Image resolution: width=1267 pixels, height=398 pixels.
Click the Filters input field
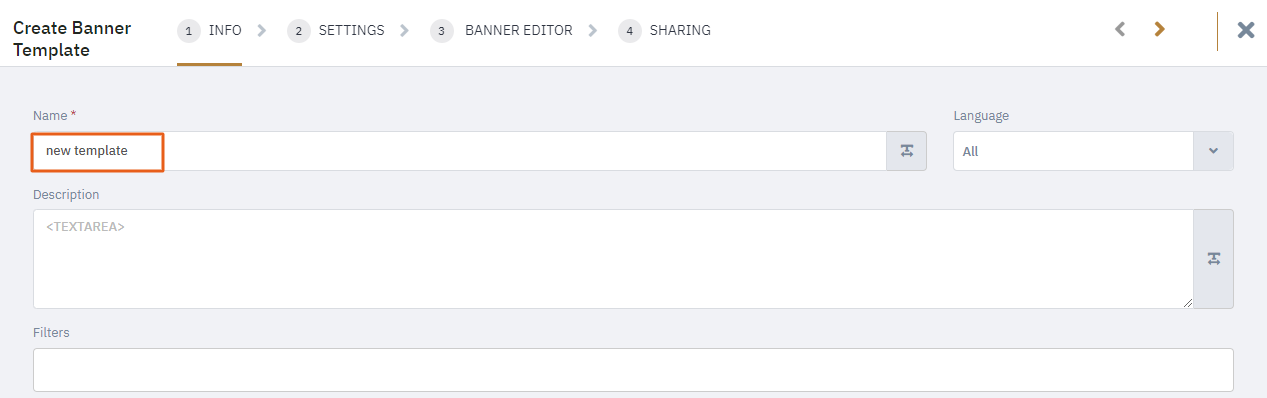point(633,370)
